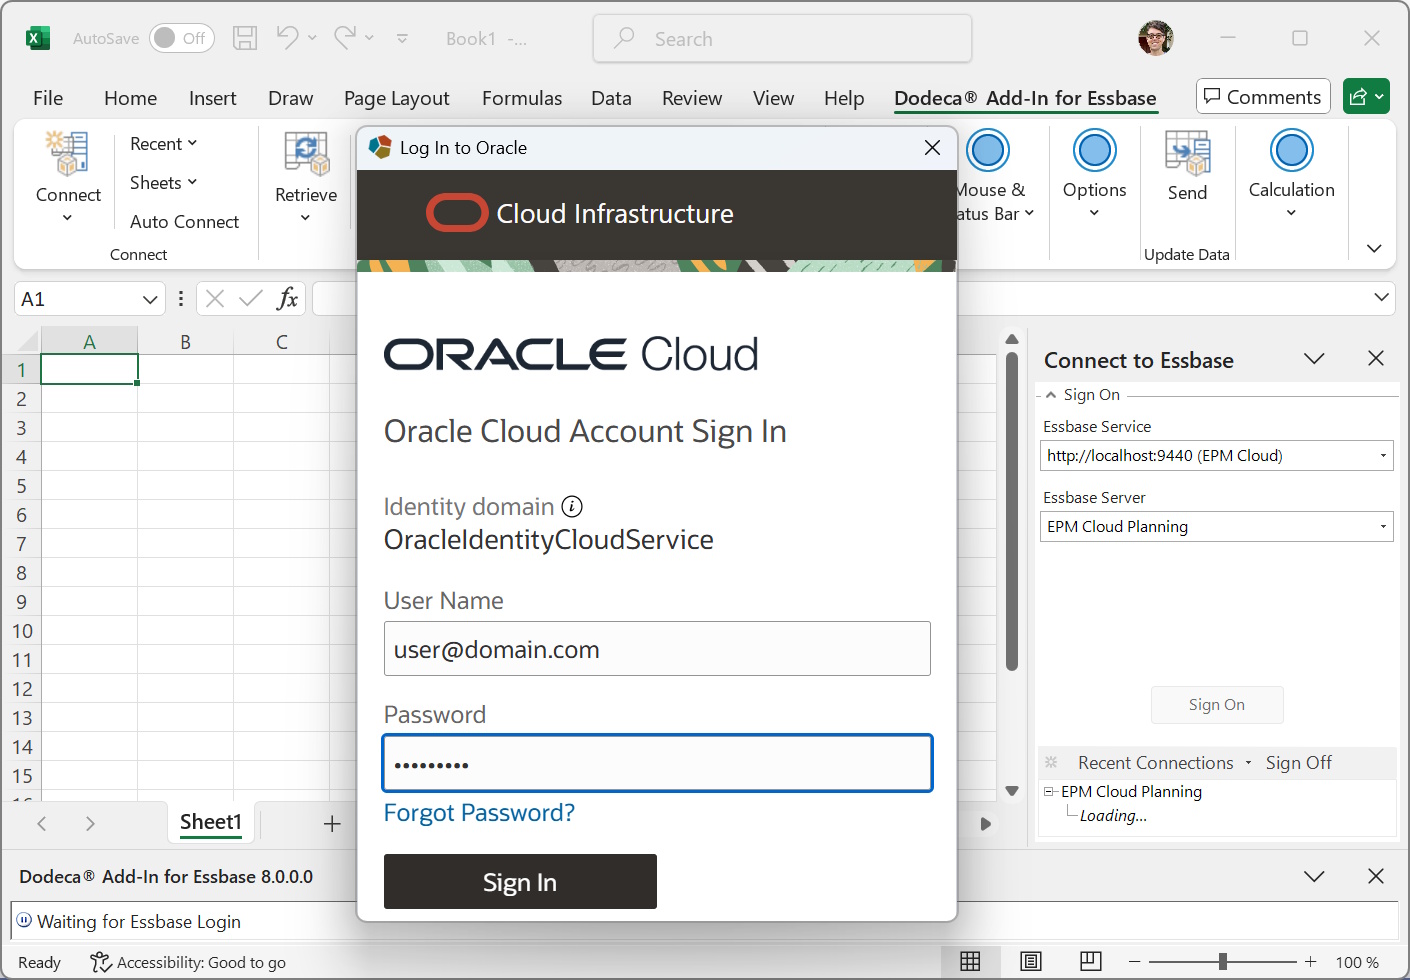Viewport: 1410px width, 980px height.
Task: Click the Retrieve icon in ribbon
Action: [x=306, y=153]
